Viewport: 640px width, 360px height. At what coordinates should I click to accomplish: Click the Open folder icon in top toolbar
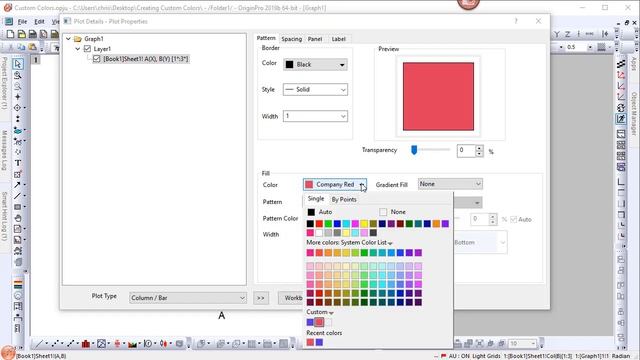tap(22, 34)
